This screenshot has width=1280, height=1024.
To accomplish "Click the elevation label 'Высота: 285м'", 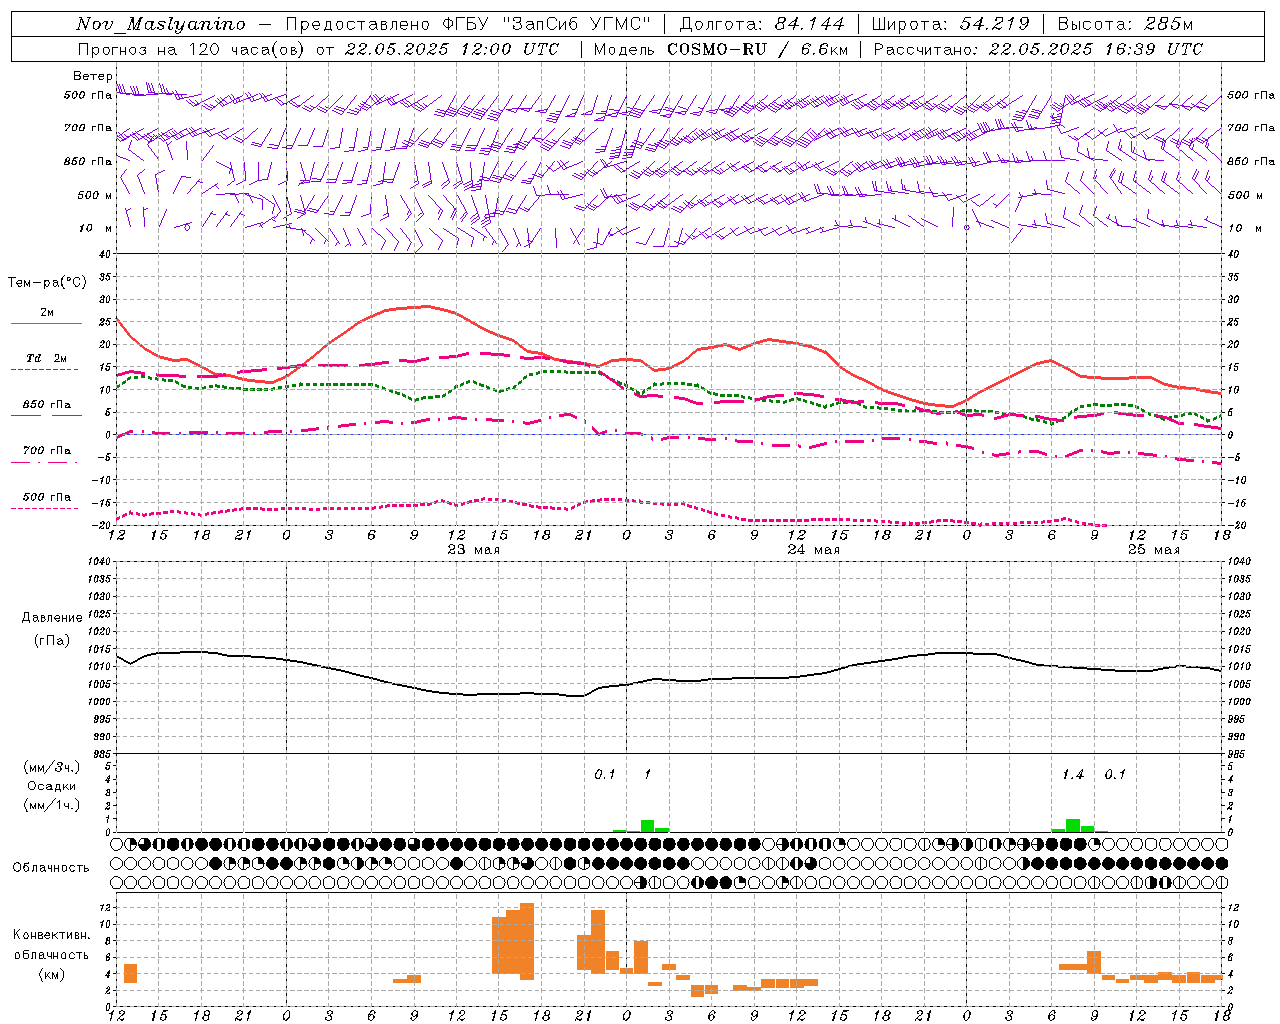I will coord(1125,24).
